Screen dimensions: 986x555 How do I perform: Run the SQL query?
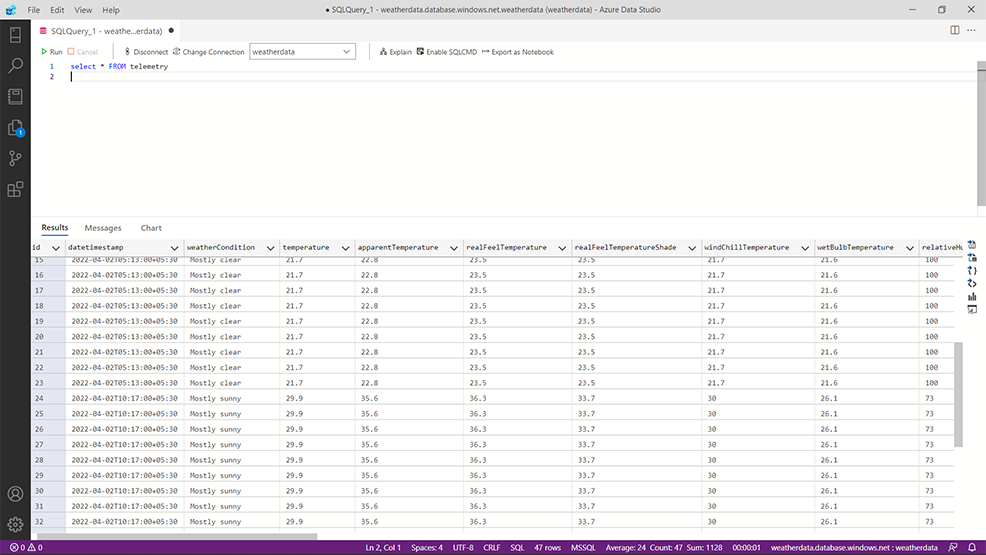(x=52, y=52)
